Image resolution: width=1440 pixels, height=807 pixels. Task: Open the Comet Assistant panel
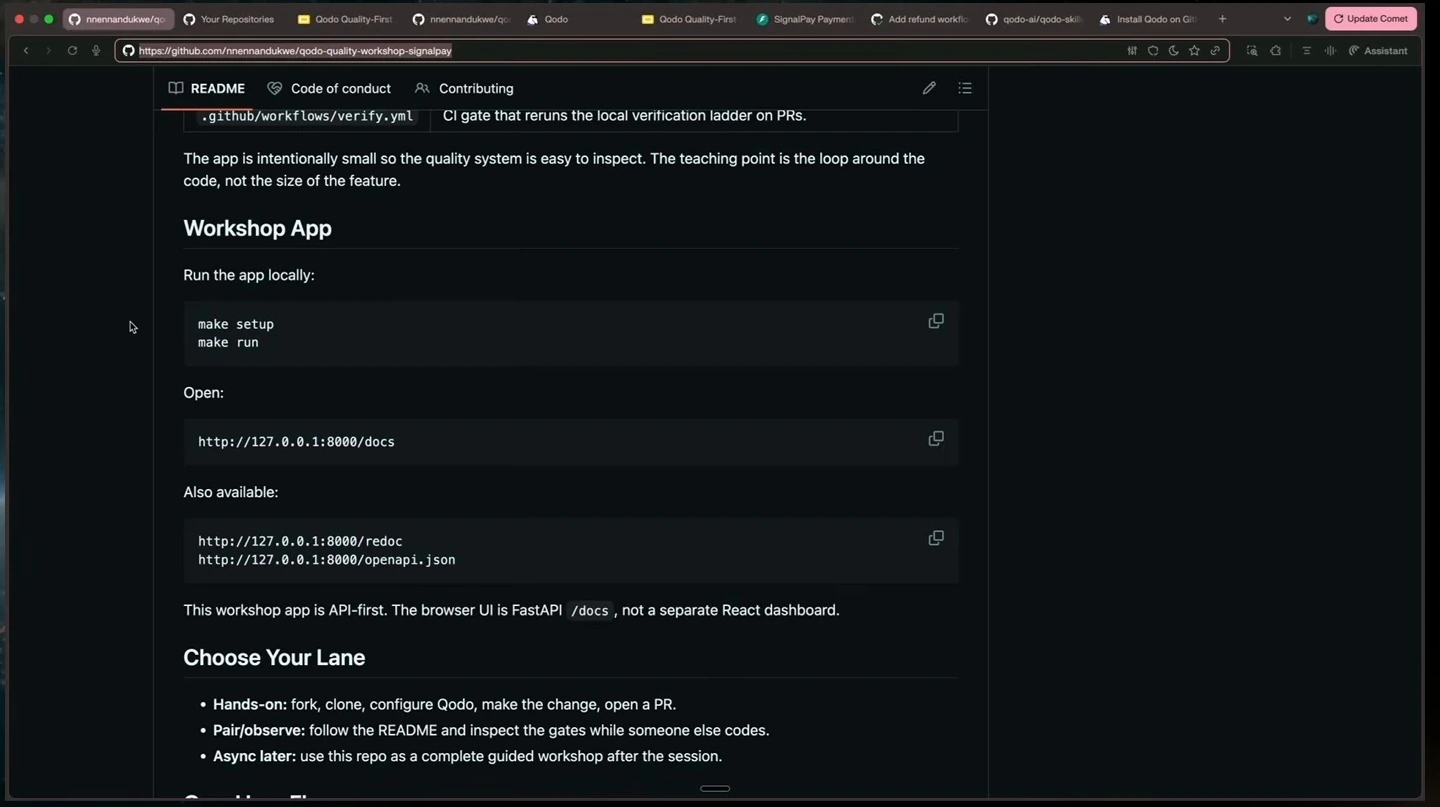pos(1378,51)
